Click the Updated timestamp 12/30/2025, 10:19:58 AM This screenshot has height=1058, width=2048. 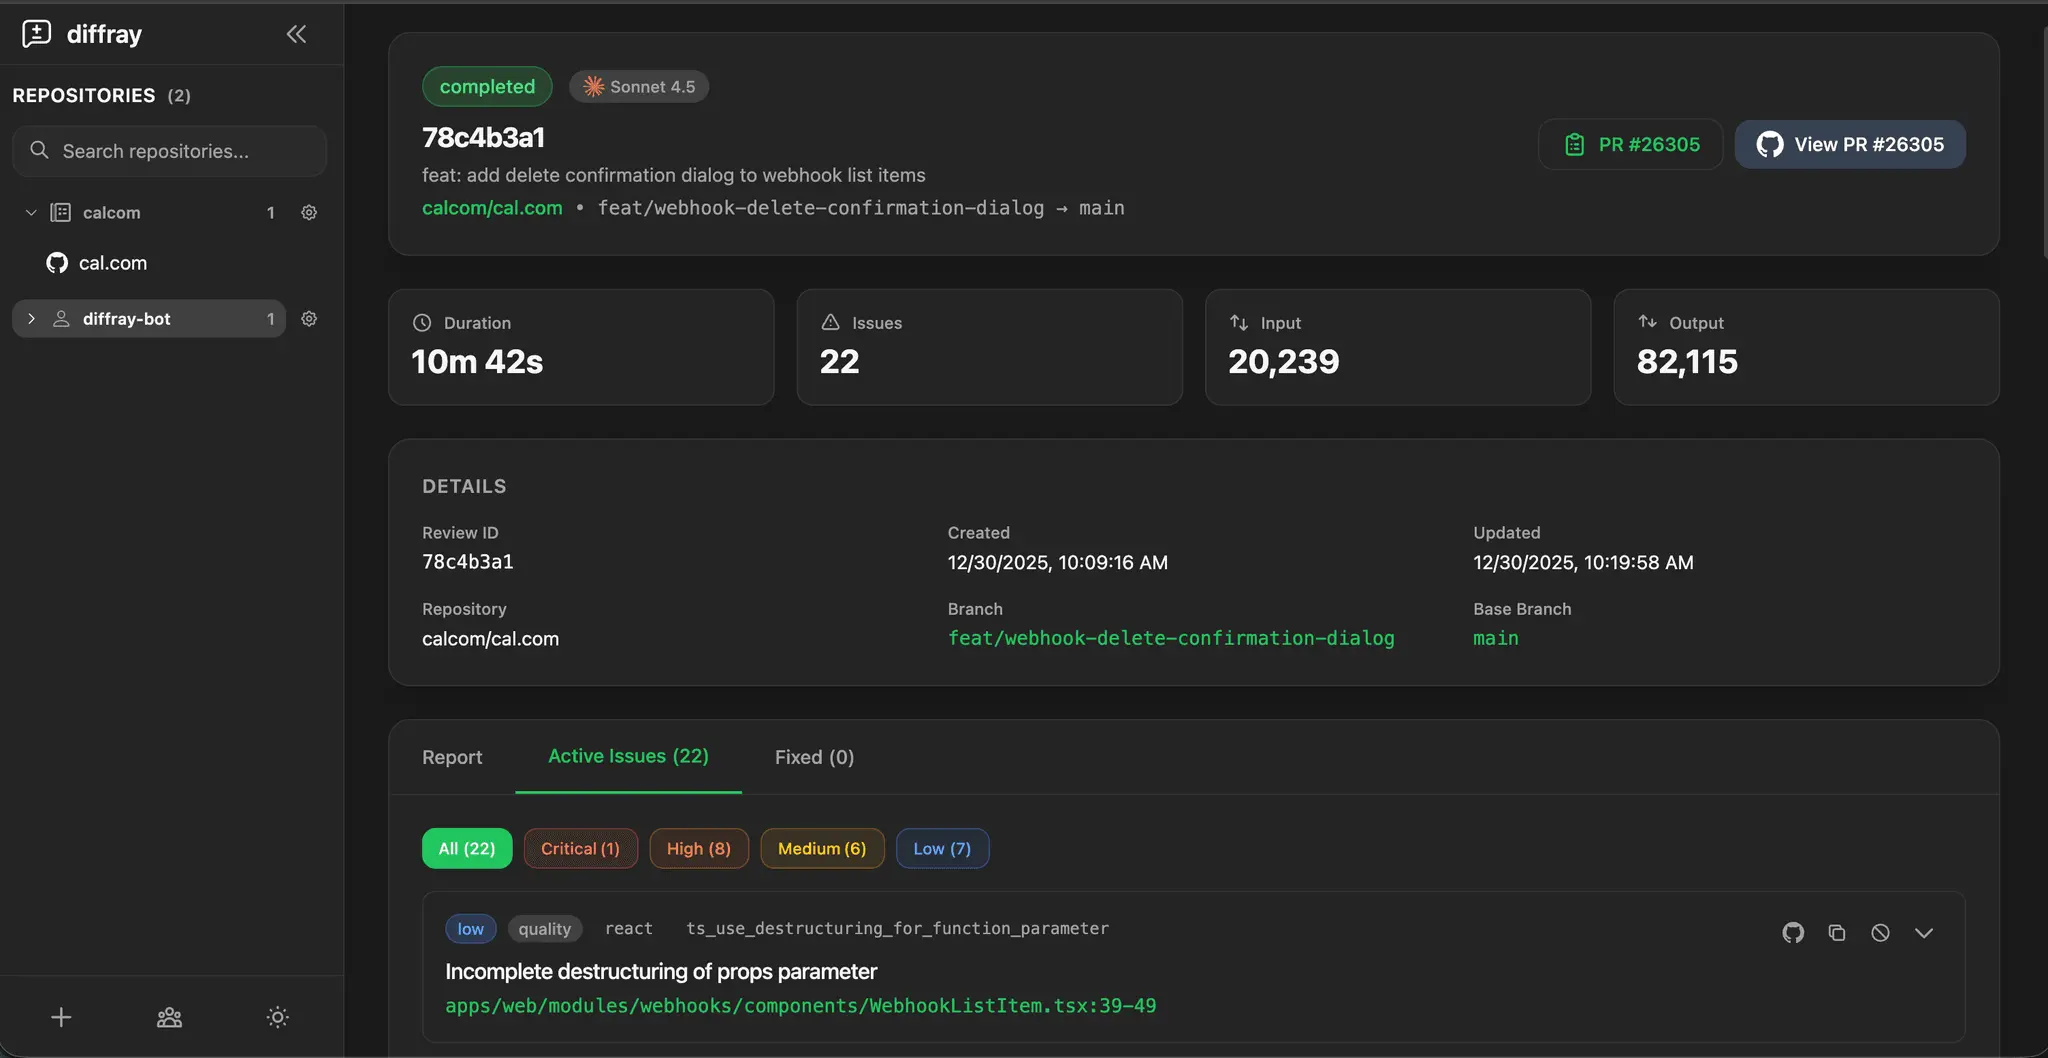click(x=1583, y=562)
